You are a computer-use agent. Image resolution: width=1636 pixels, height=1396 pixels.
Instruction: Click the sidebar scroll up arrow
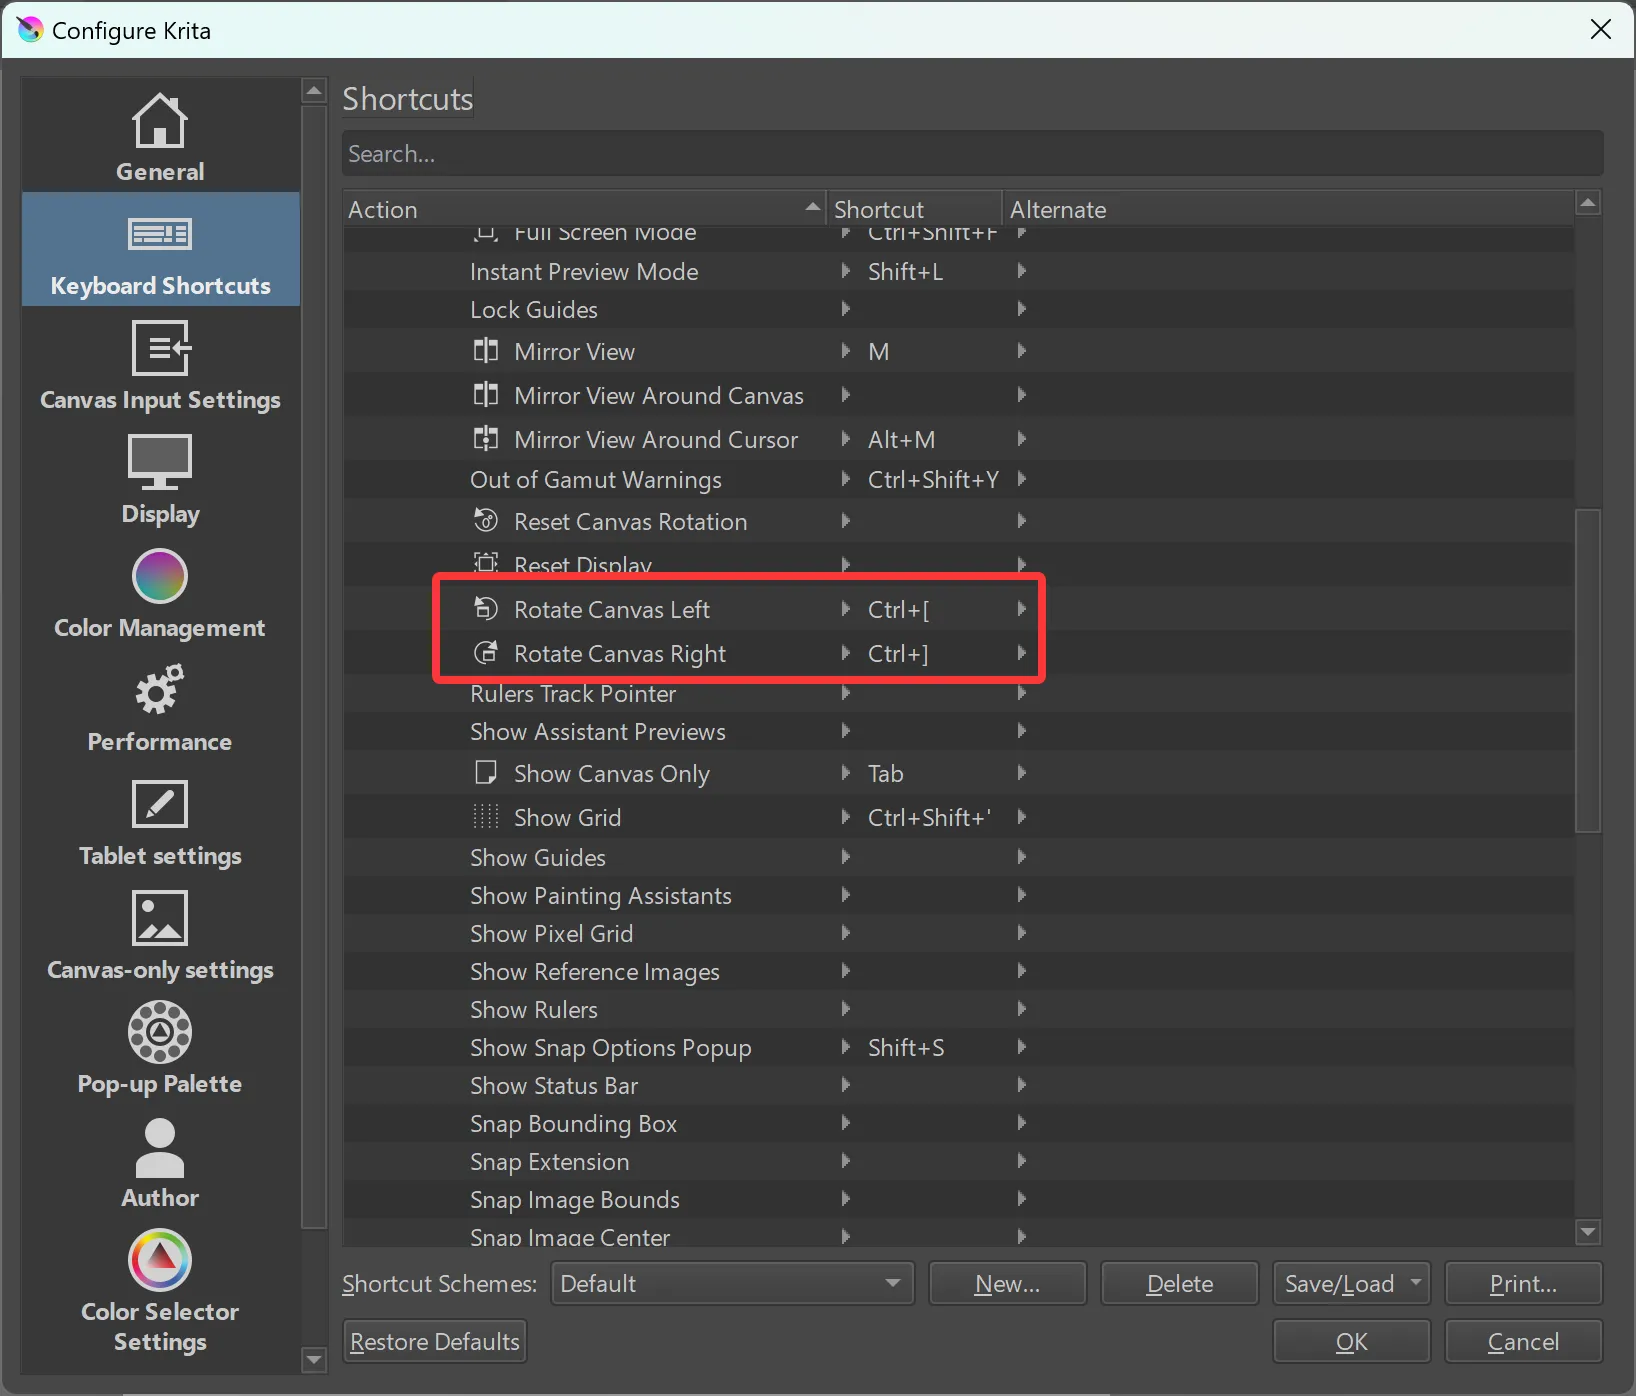pos(314,91)
